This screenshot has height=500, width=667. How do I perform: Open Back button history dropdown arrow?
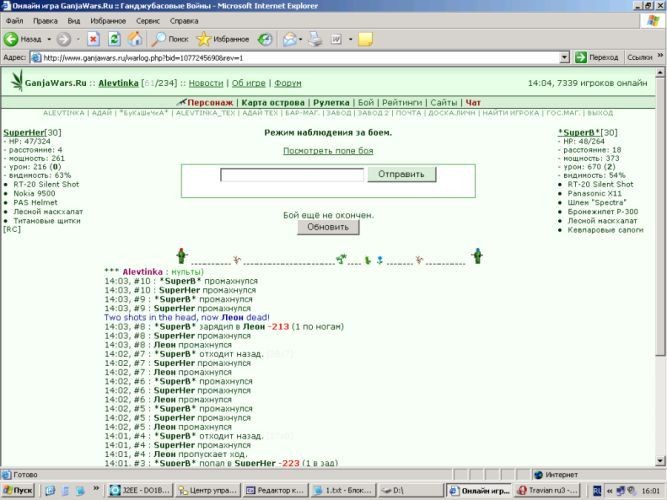point(49,39)
